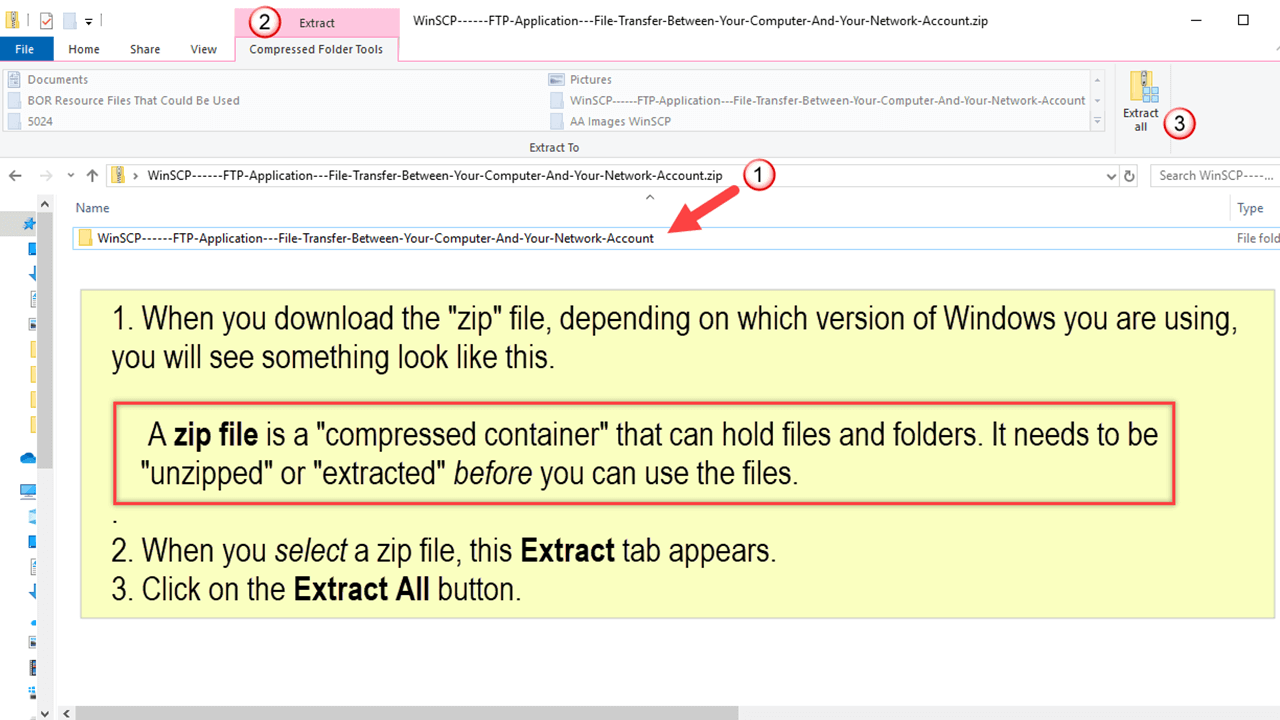Viewport: 1280px width, 720px height.
Task: Open the Recent locations dropdown arrow
Action: (70, 176)
